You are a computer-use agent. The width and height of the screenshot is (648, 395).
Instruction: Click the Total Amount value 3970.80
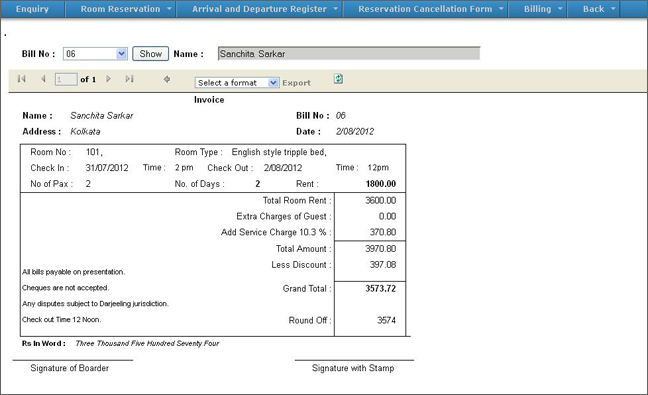[x=380, y=249]
